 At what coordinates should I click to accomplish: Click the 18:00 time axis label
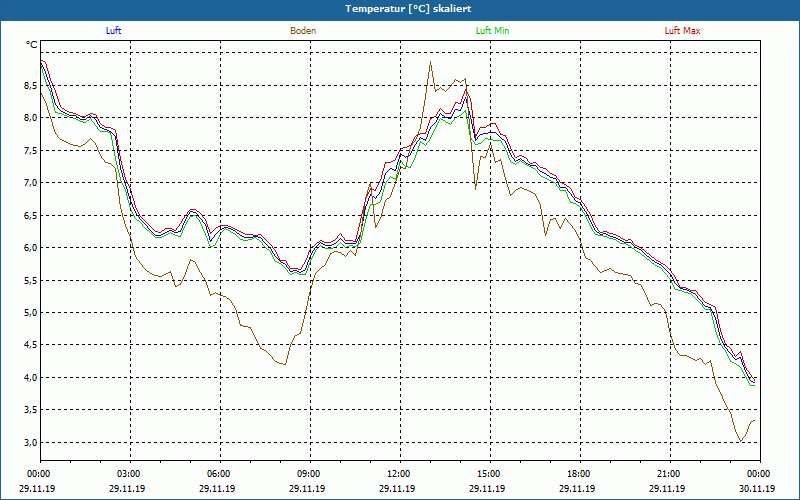(x=580, y=474)
